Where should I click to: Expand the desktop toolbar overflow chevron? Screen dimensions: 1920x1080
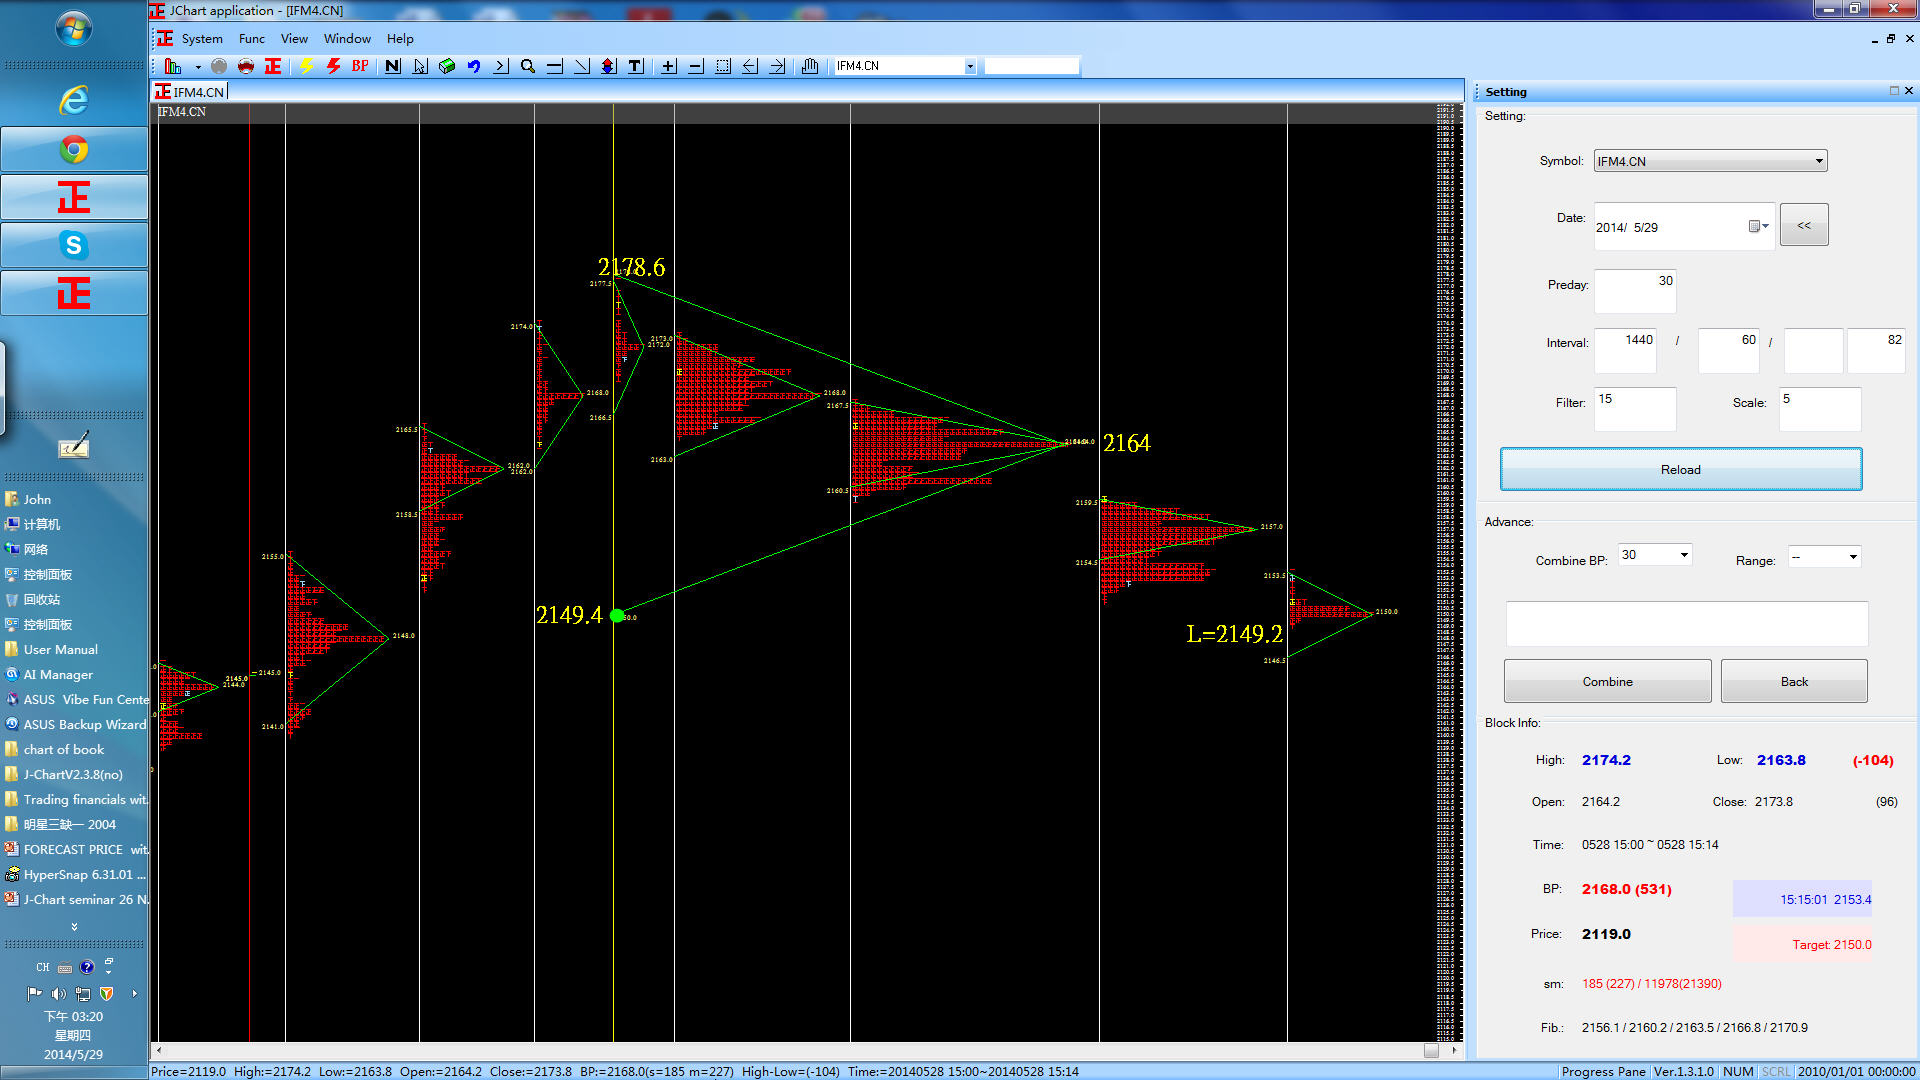point(74,926)
